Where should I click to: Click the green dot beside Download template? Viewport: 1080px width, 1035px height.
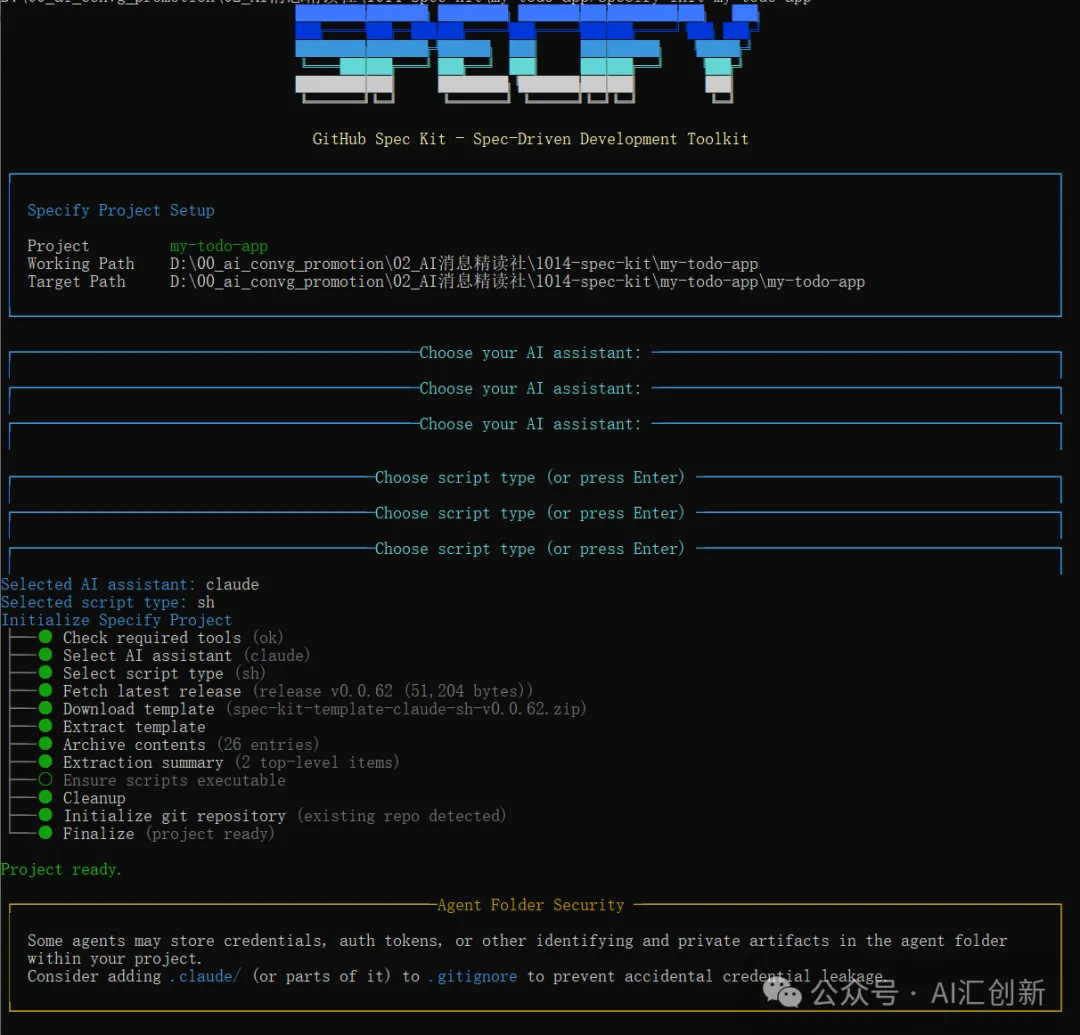[45, 709]
